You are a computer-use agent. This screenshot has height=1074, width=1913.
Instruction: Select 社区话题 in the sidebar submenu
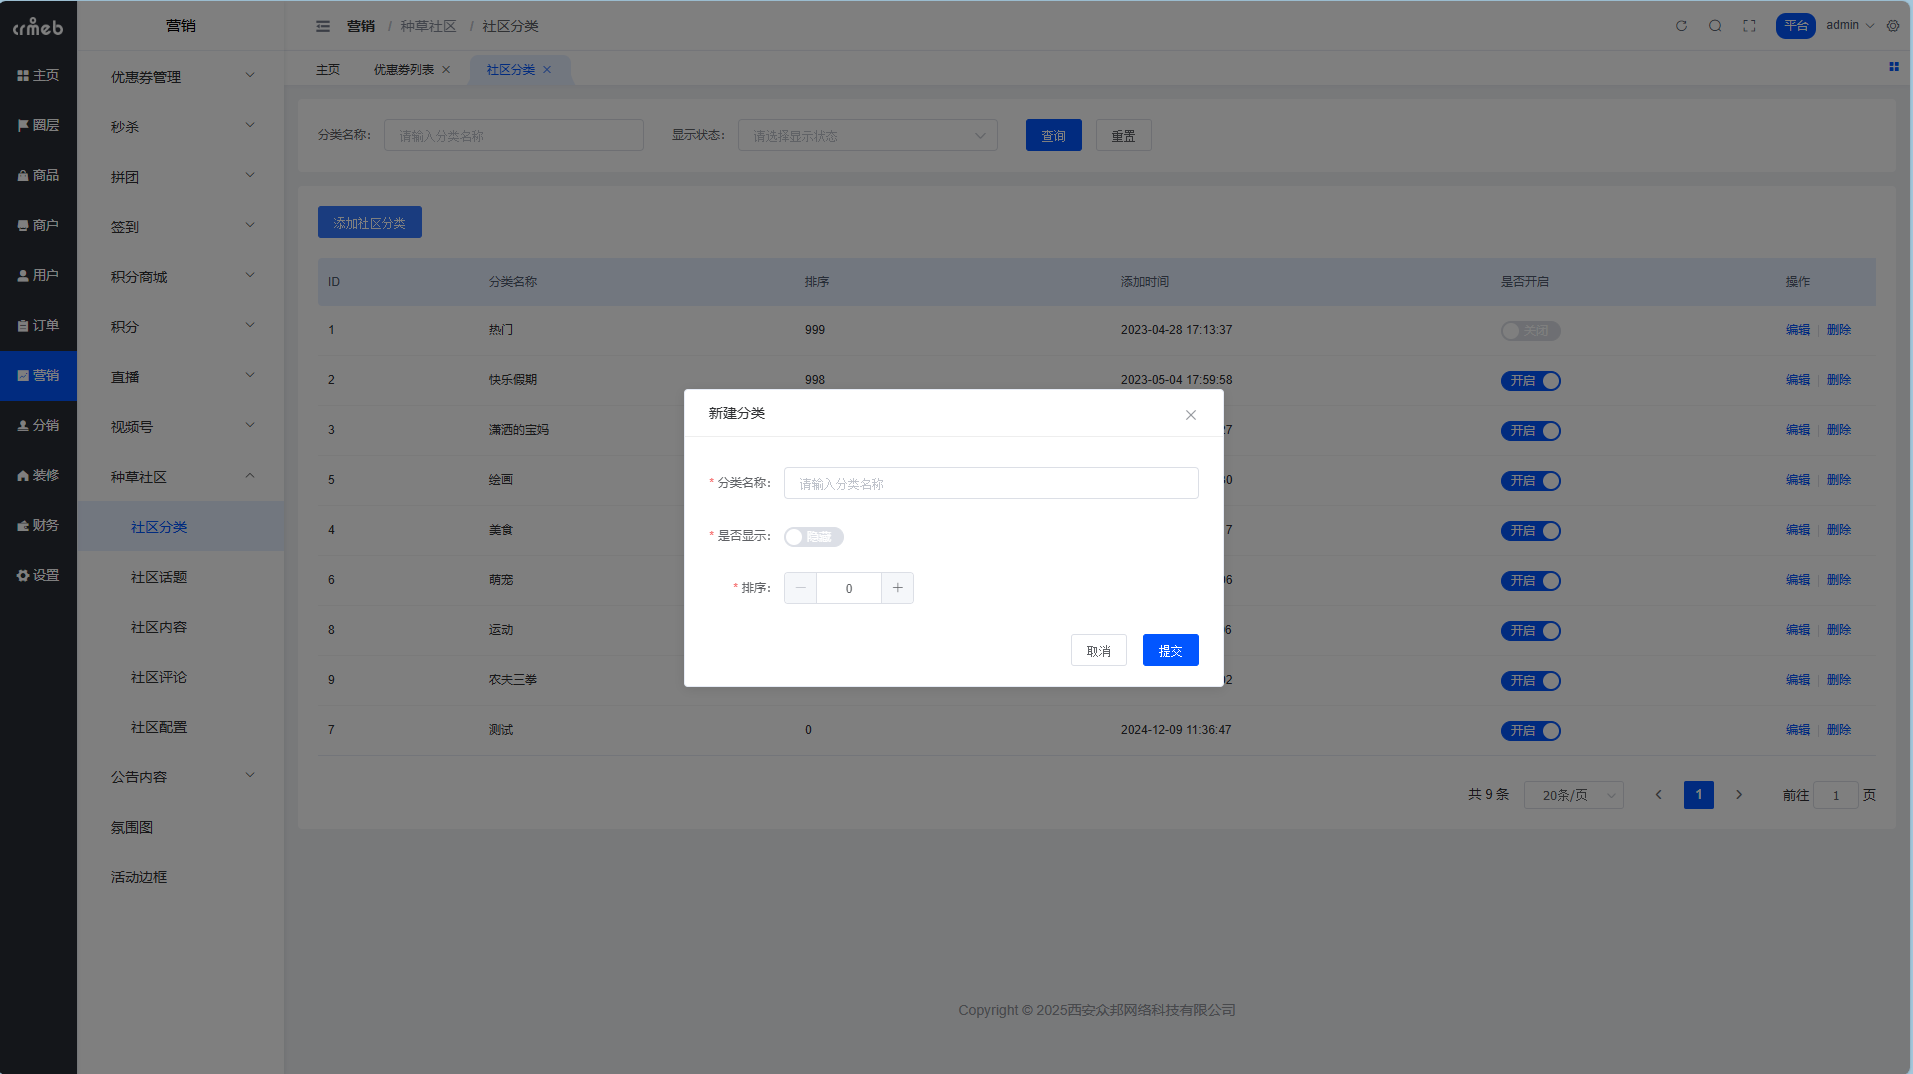(159, 577)
